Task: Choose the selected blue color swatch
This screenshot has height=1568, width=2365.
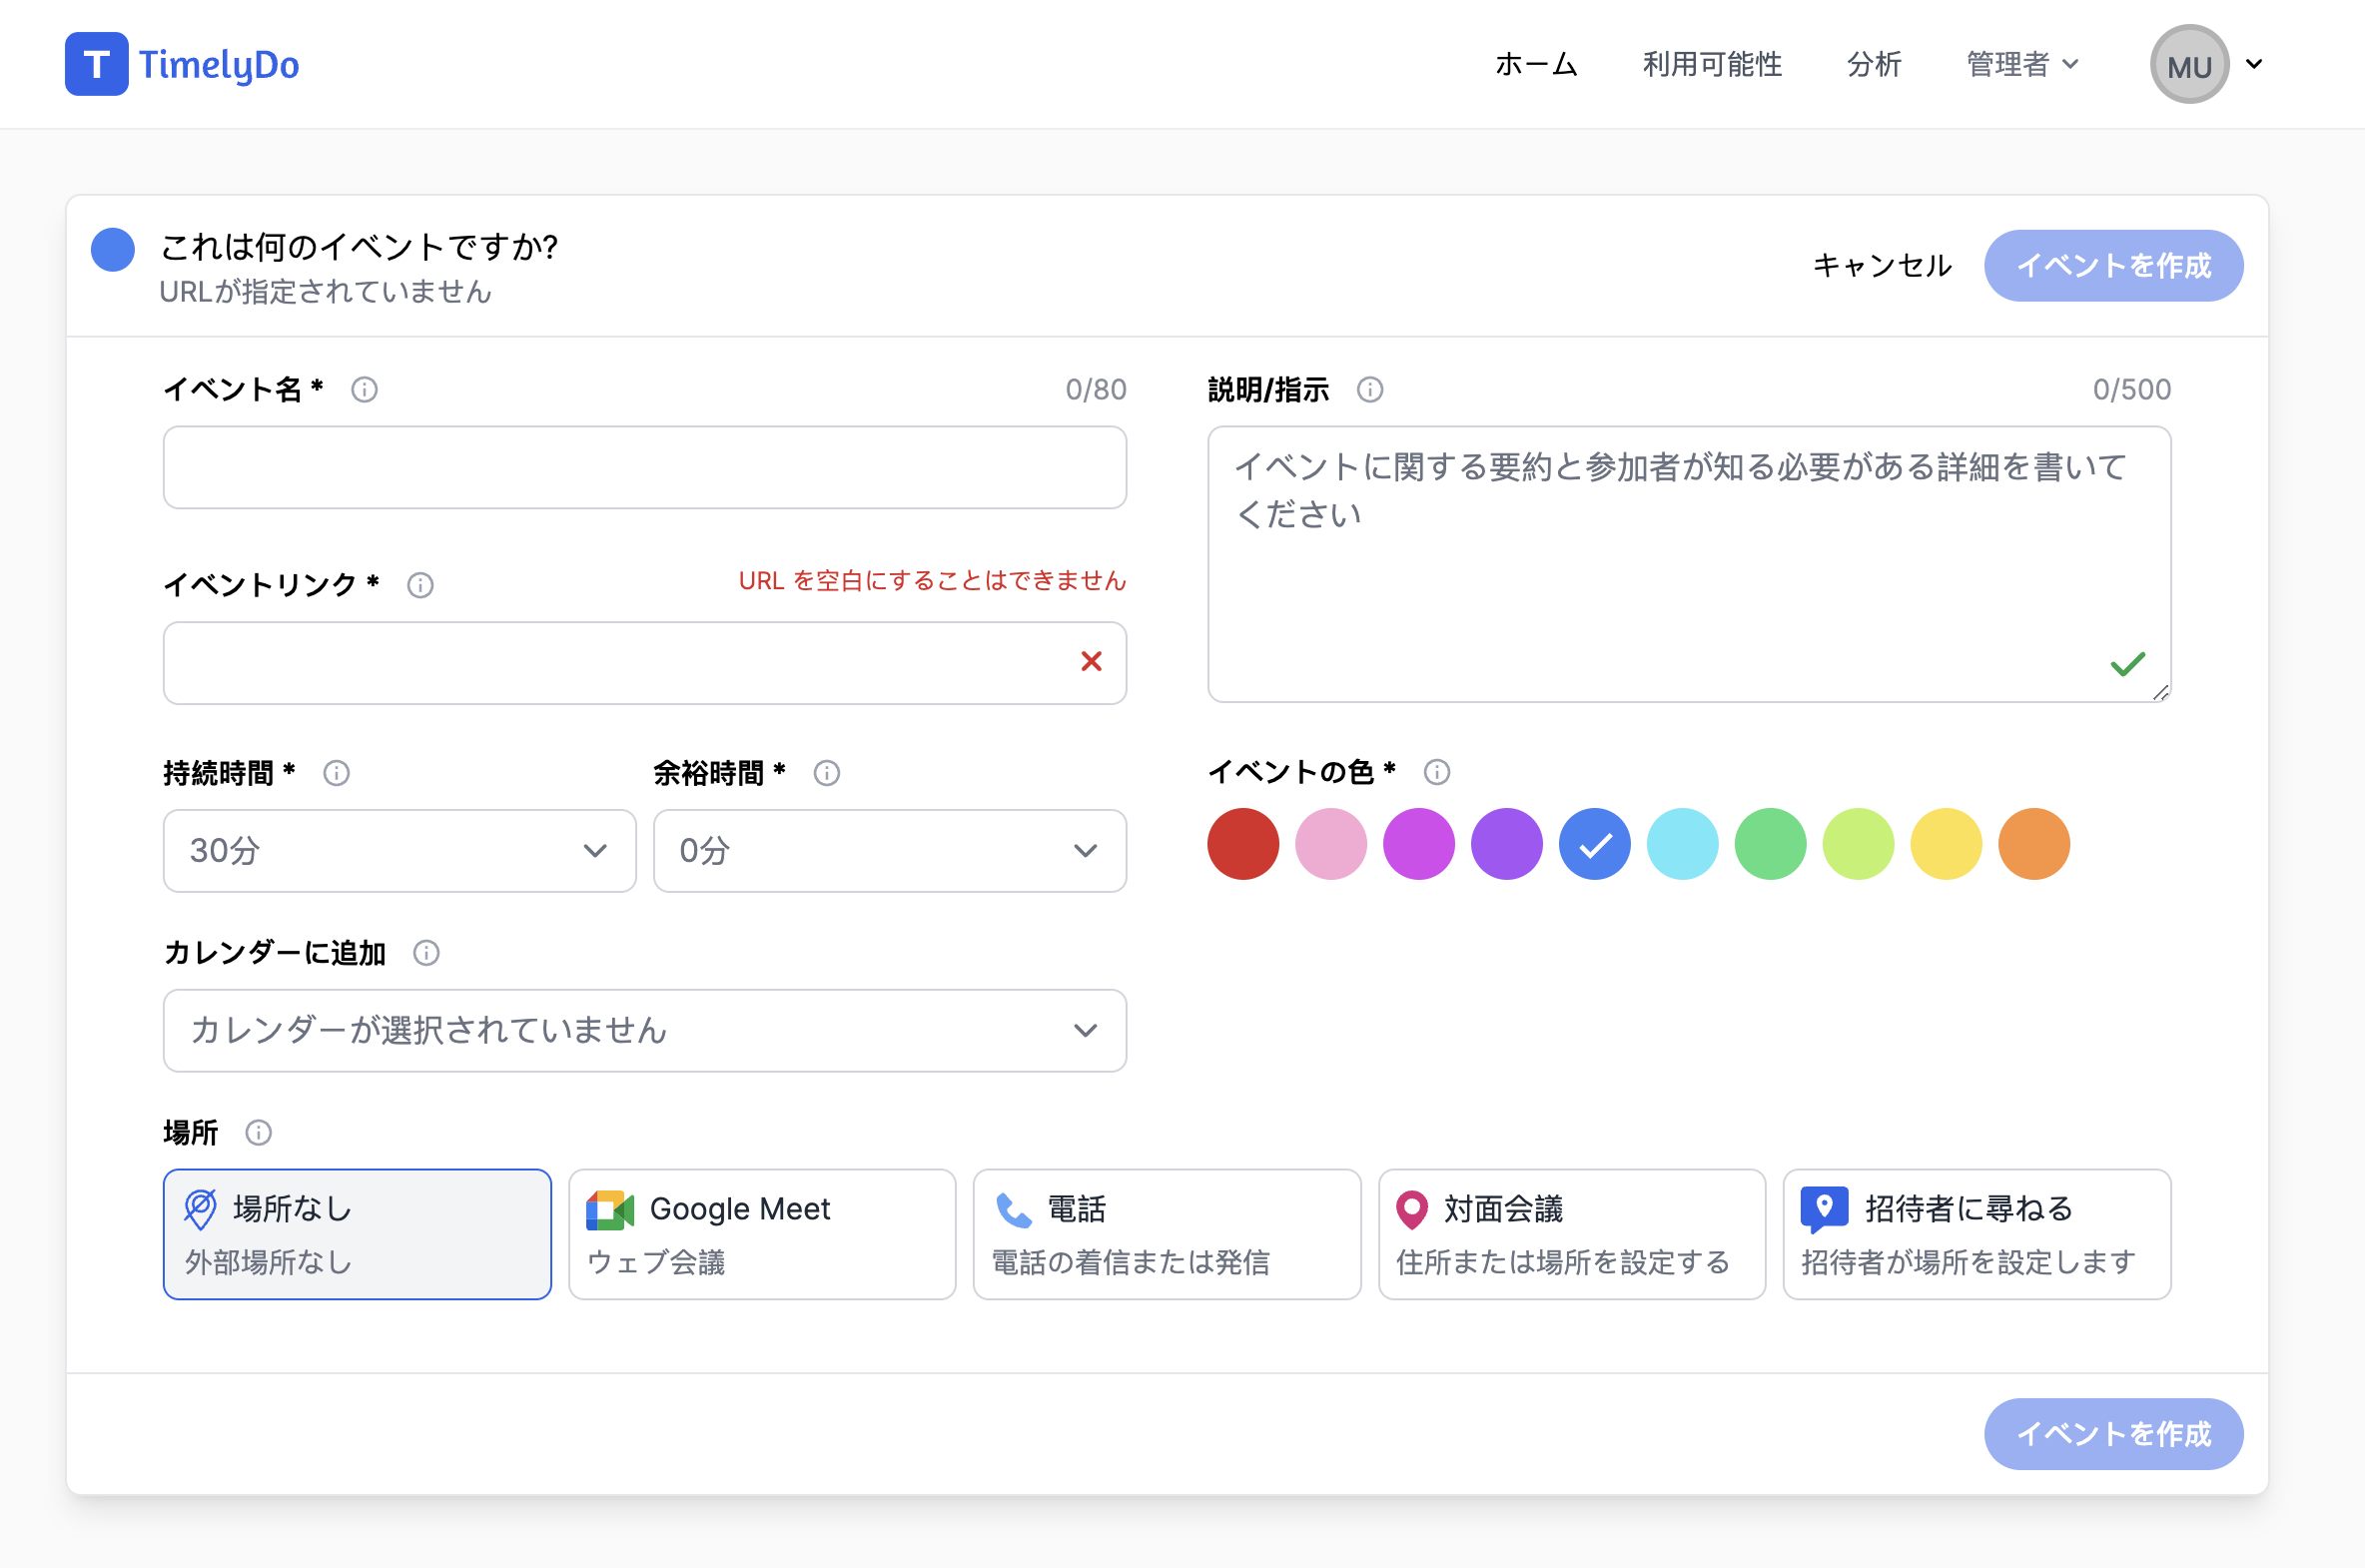Action: (1595, 844)
